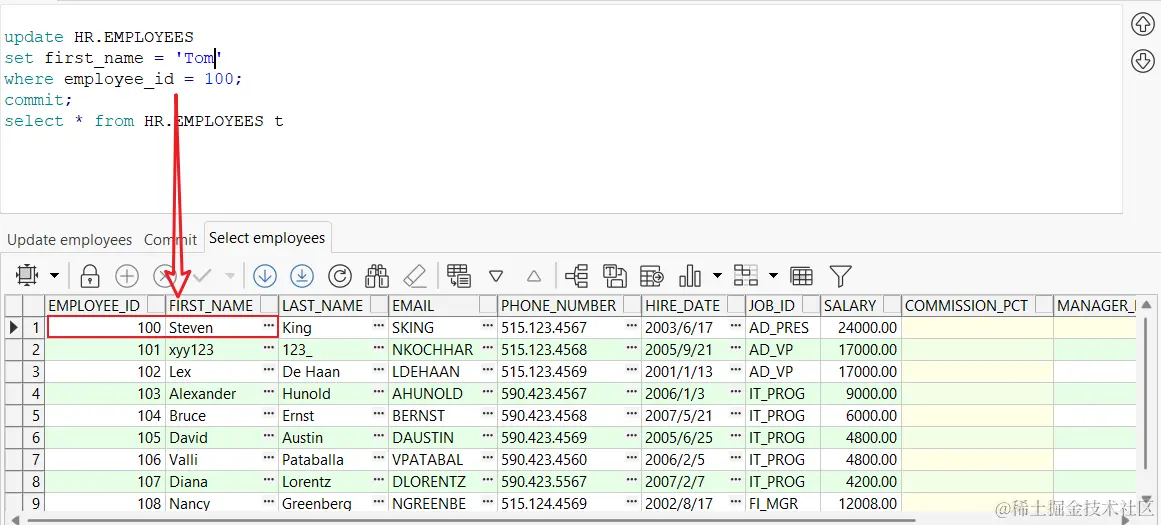Open the dropdown next to the checkmark icon
Image resolution: width=1161 pixels, height=525 pixels.
[x=230, y=276]
